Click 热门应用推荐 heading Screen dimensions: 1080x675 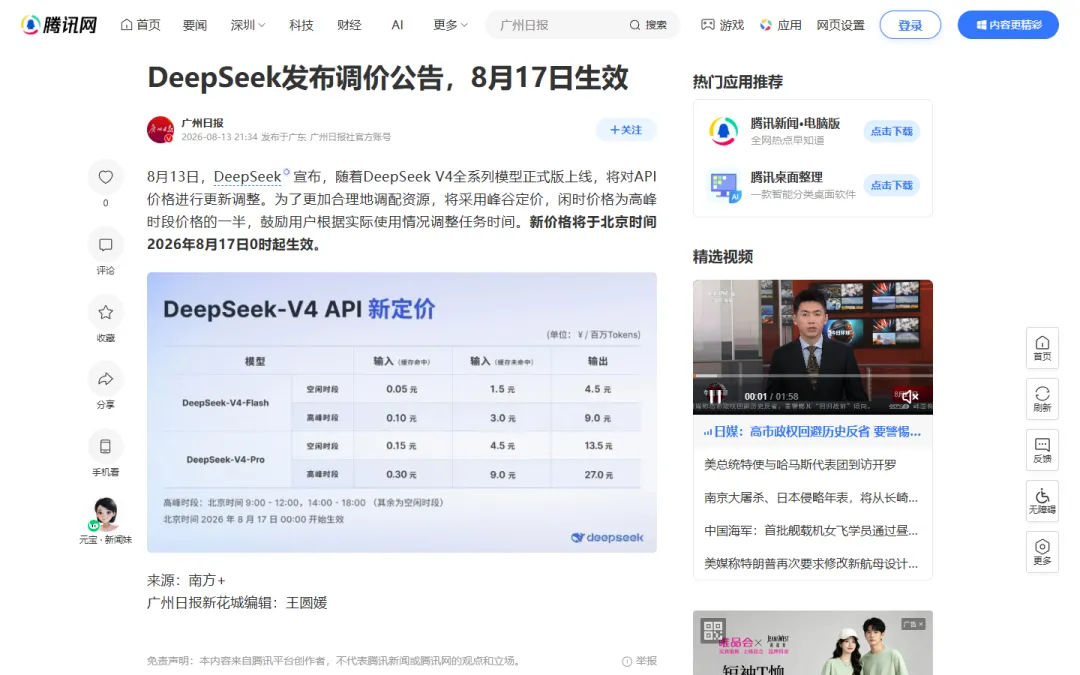[x=738, y=82]
